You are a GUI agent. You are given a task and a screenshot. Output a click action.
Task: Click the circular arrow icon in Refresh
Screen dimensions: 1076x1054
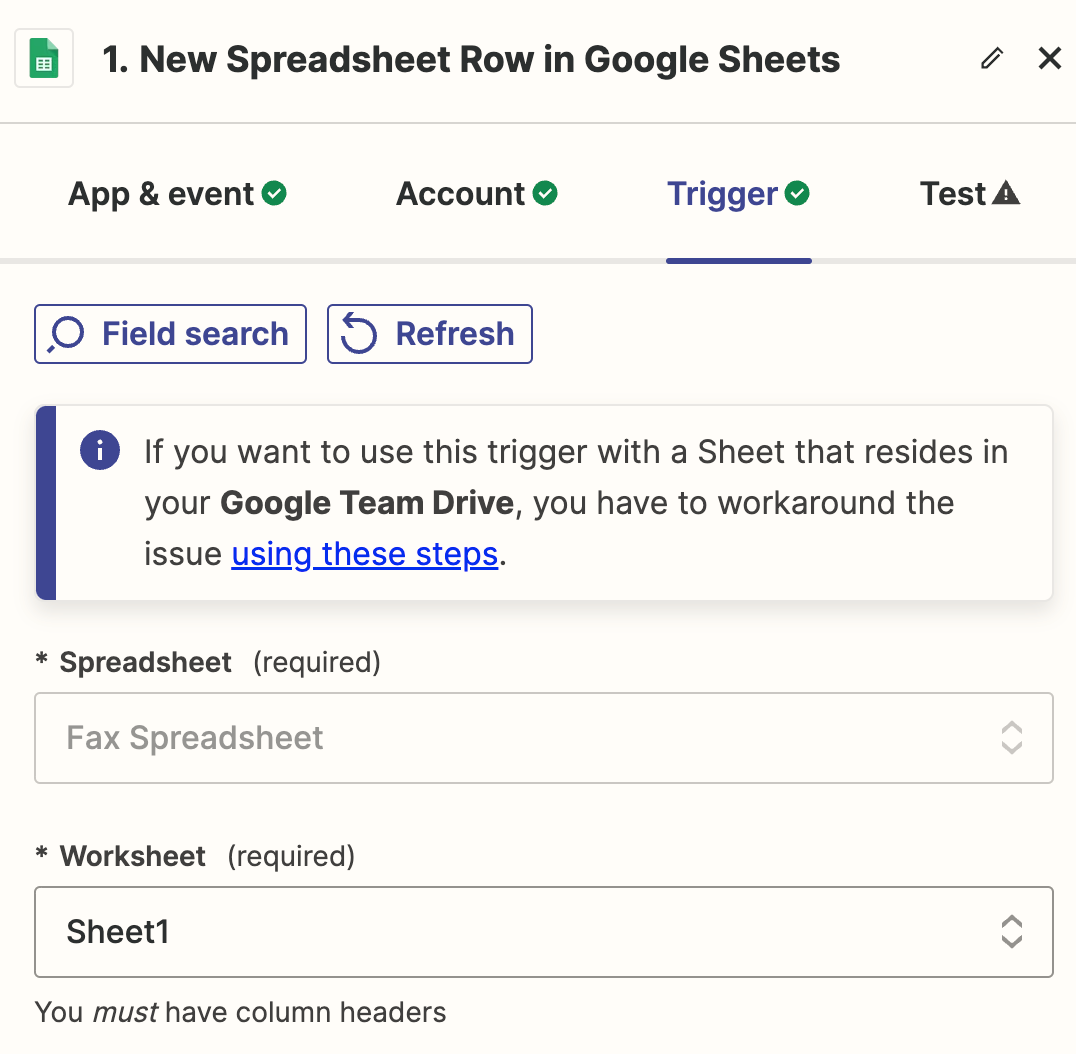pyautogui.click(x=359, y=333)
